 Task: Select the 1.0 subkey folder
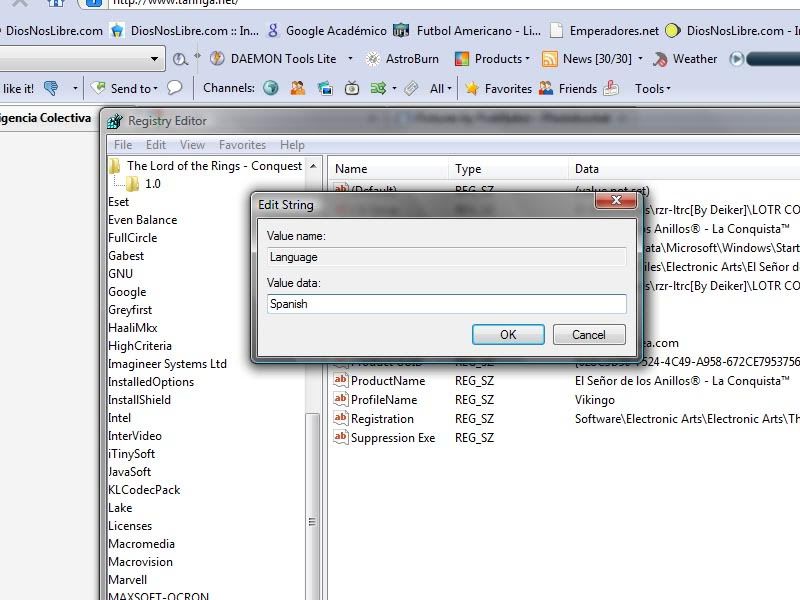pos(153,184)
